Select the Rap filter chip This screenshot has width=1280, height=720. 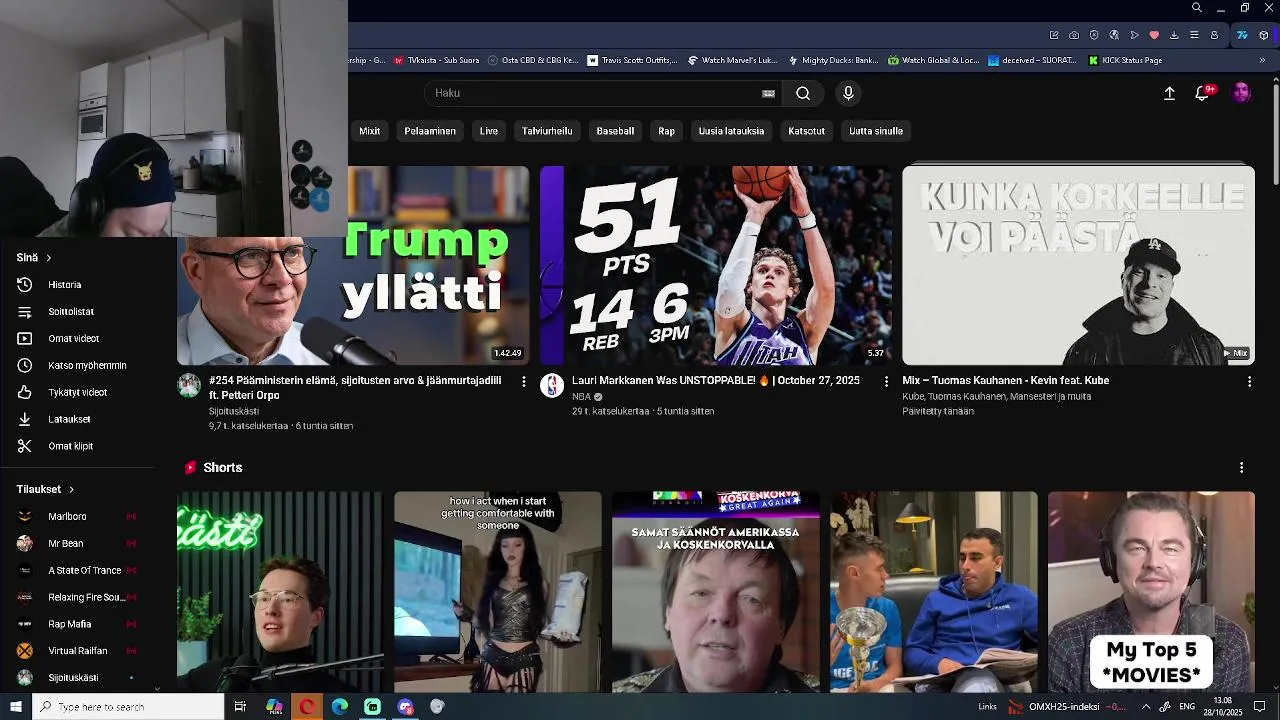[x=667, y=131]
